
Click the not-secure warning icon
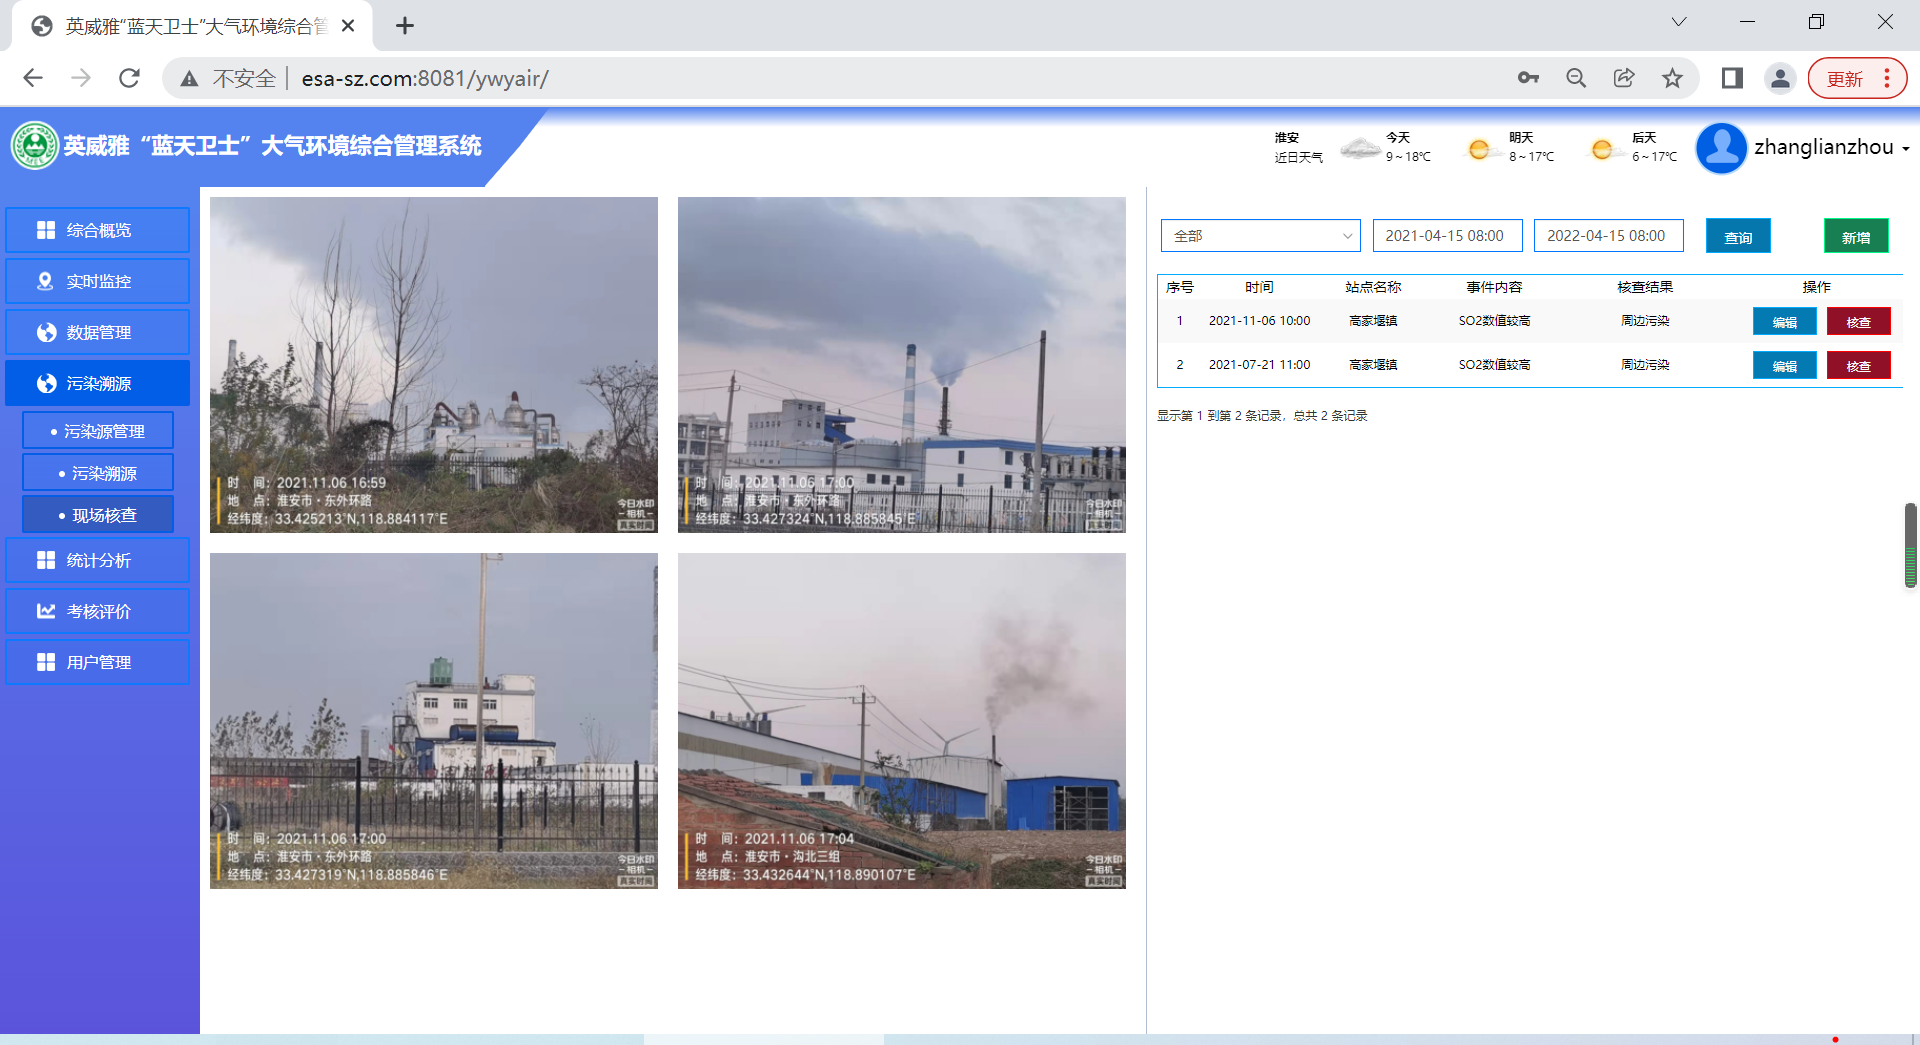pos(189,78)
